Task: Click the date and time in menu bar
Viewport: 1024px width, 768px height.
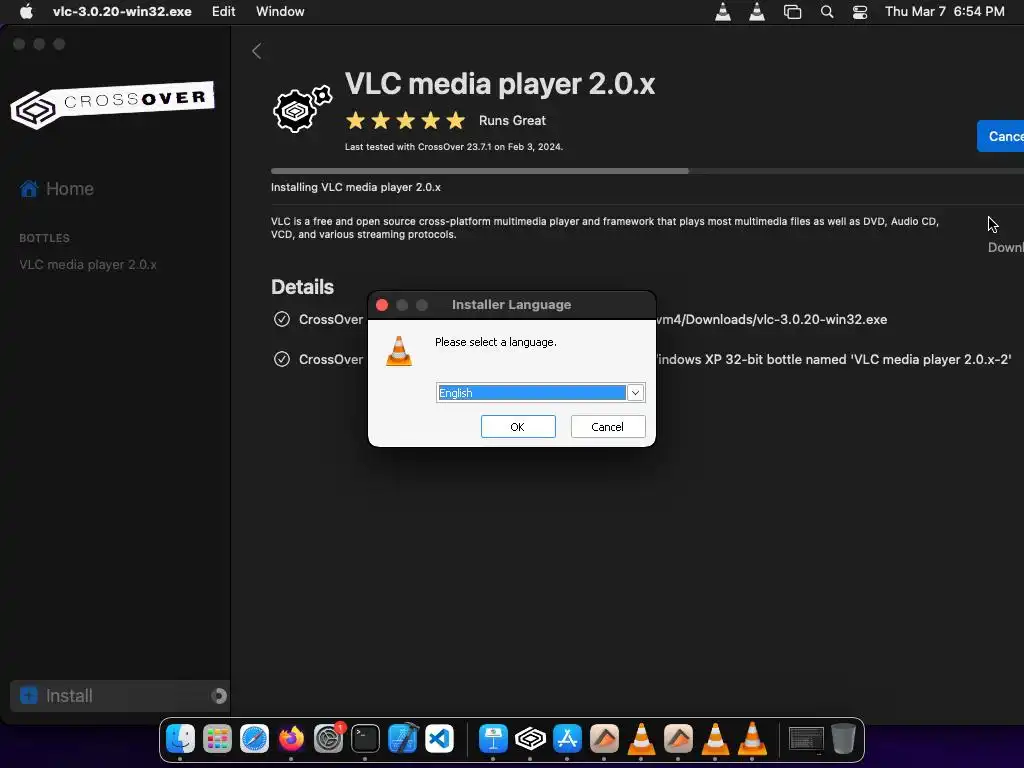Action: 944,11
